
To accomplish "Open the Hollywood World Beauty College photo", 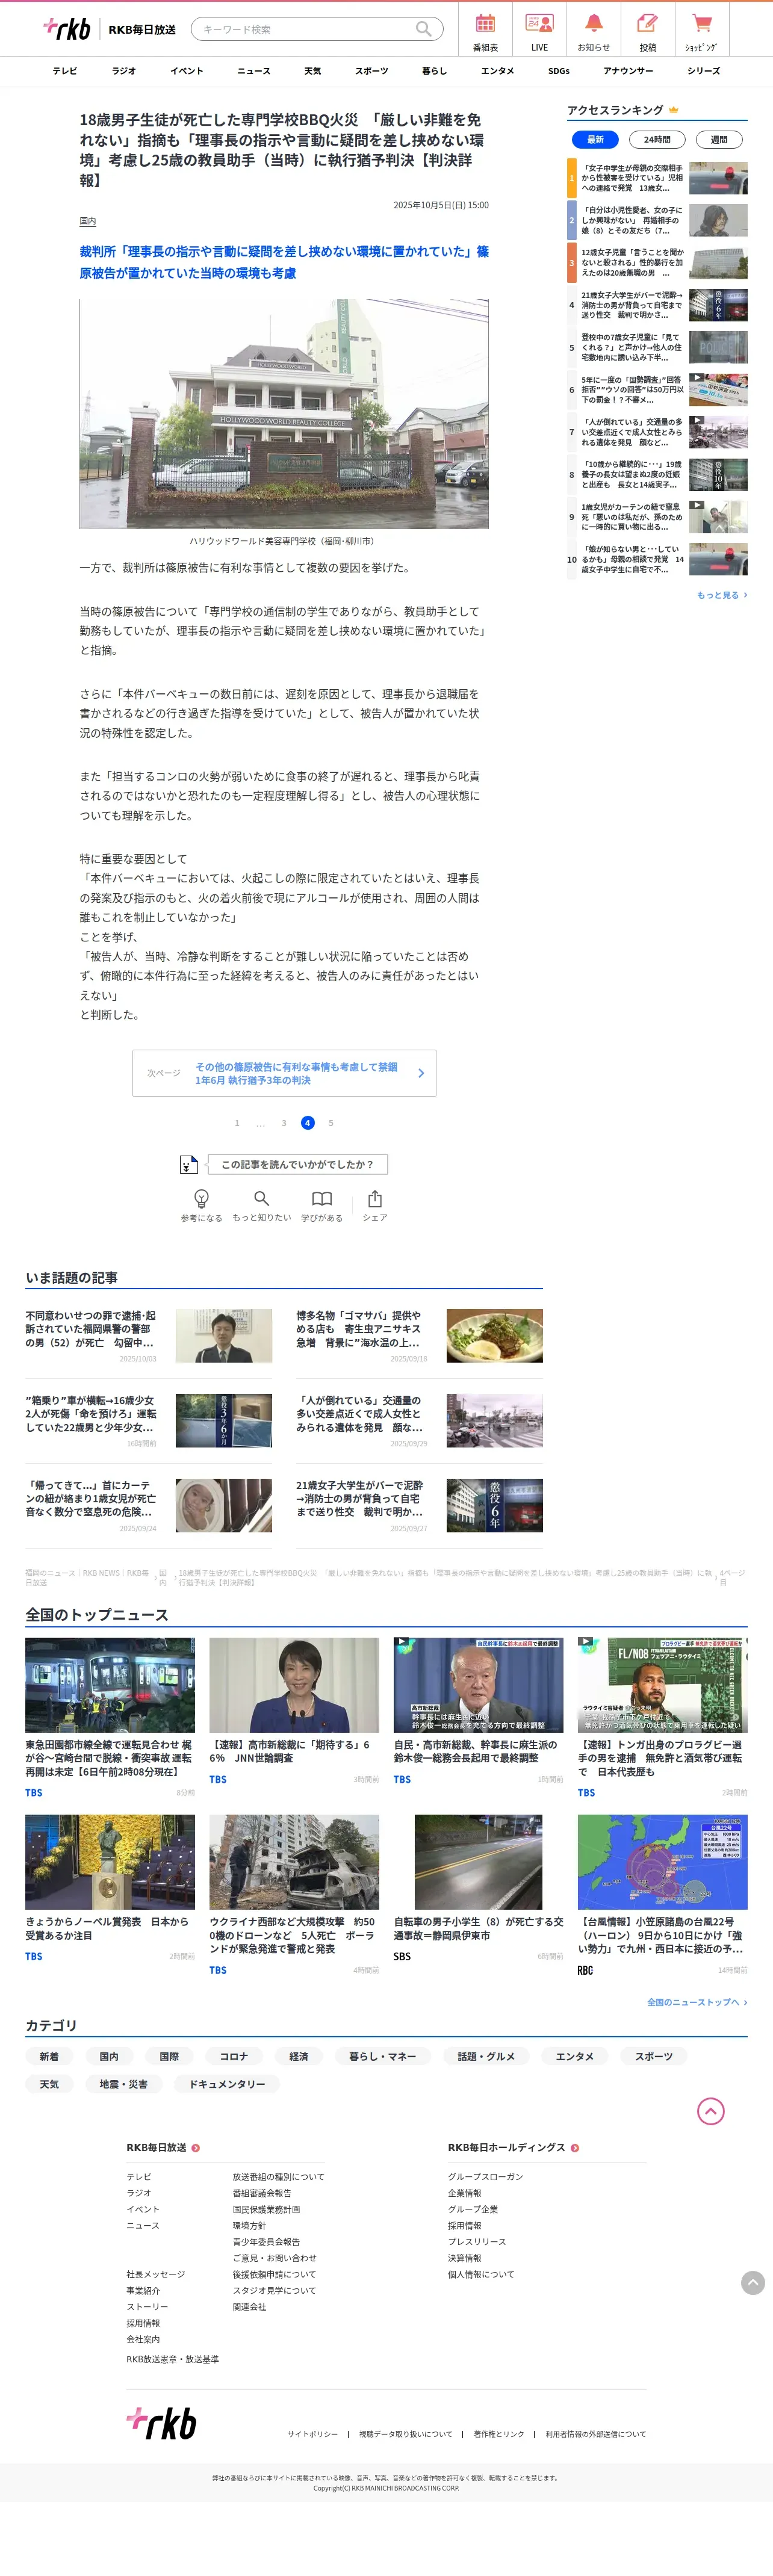I will coord(284,413).
